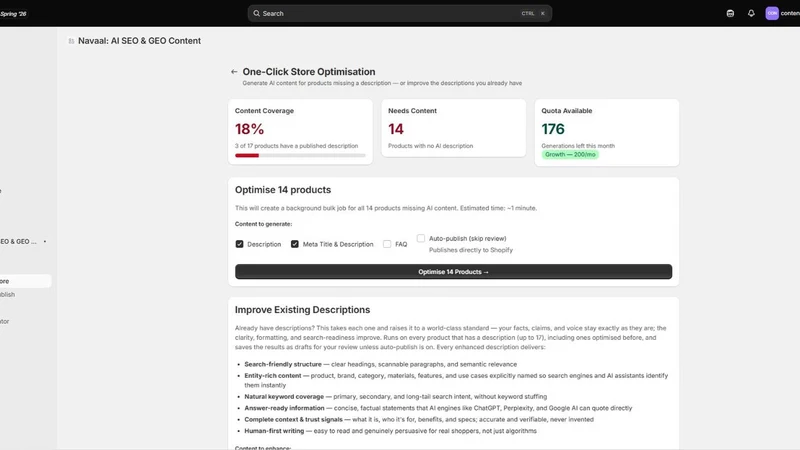Image resolution: width=800 pixels, height=450 pixels.
Task: Click the Quota Available value 176
Action: [553, 129]
